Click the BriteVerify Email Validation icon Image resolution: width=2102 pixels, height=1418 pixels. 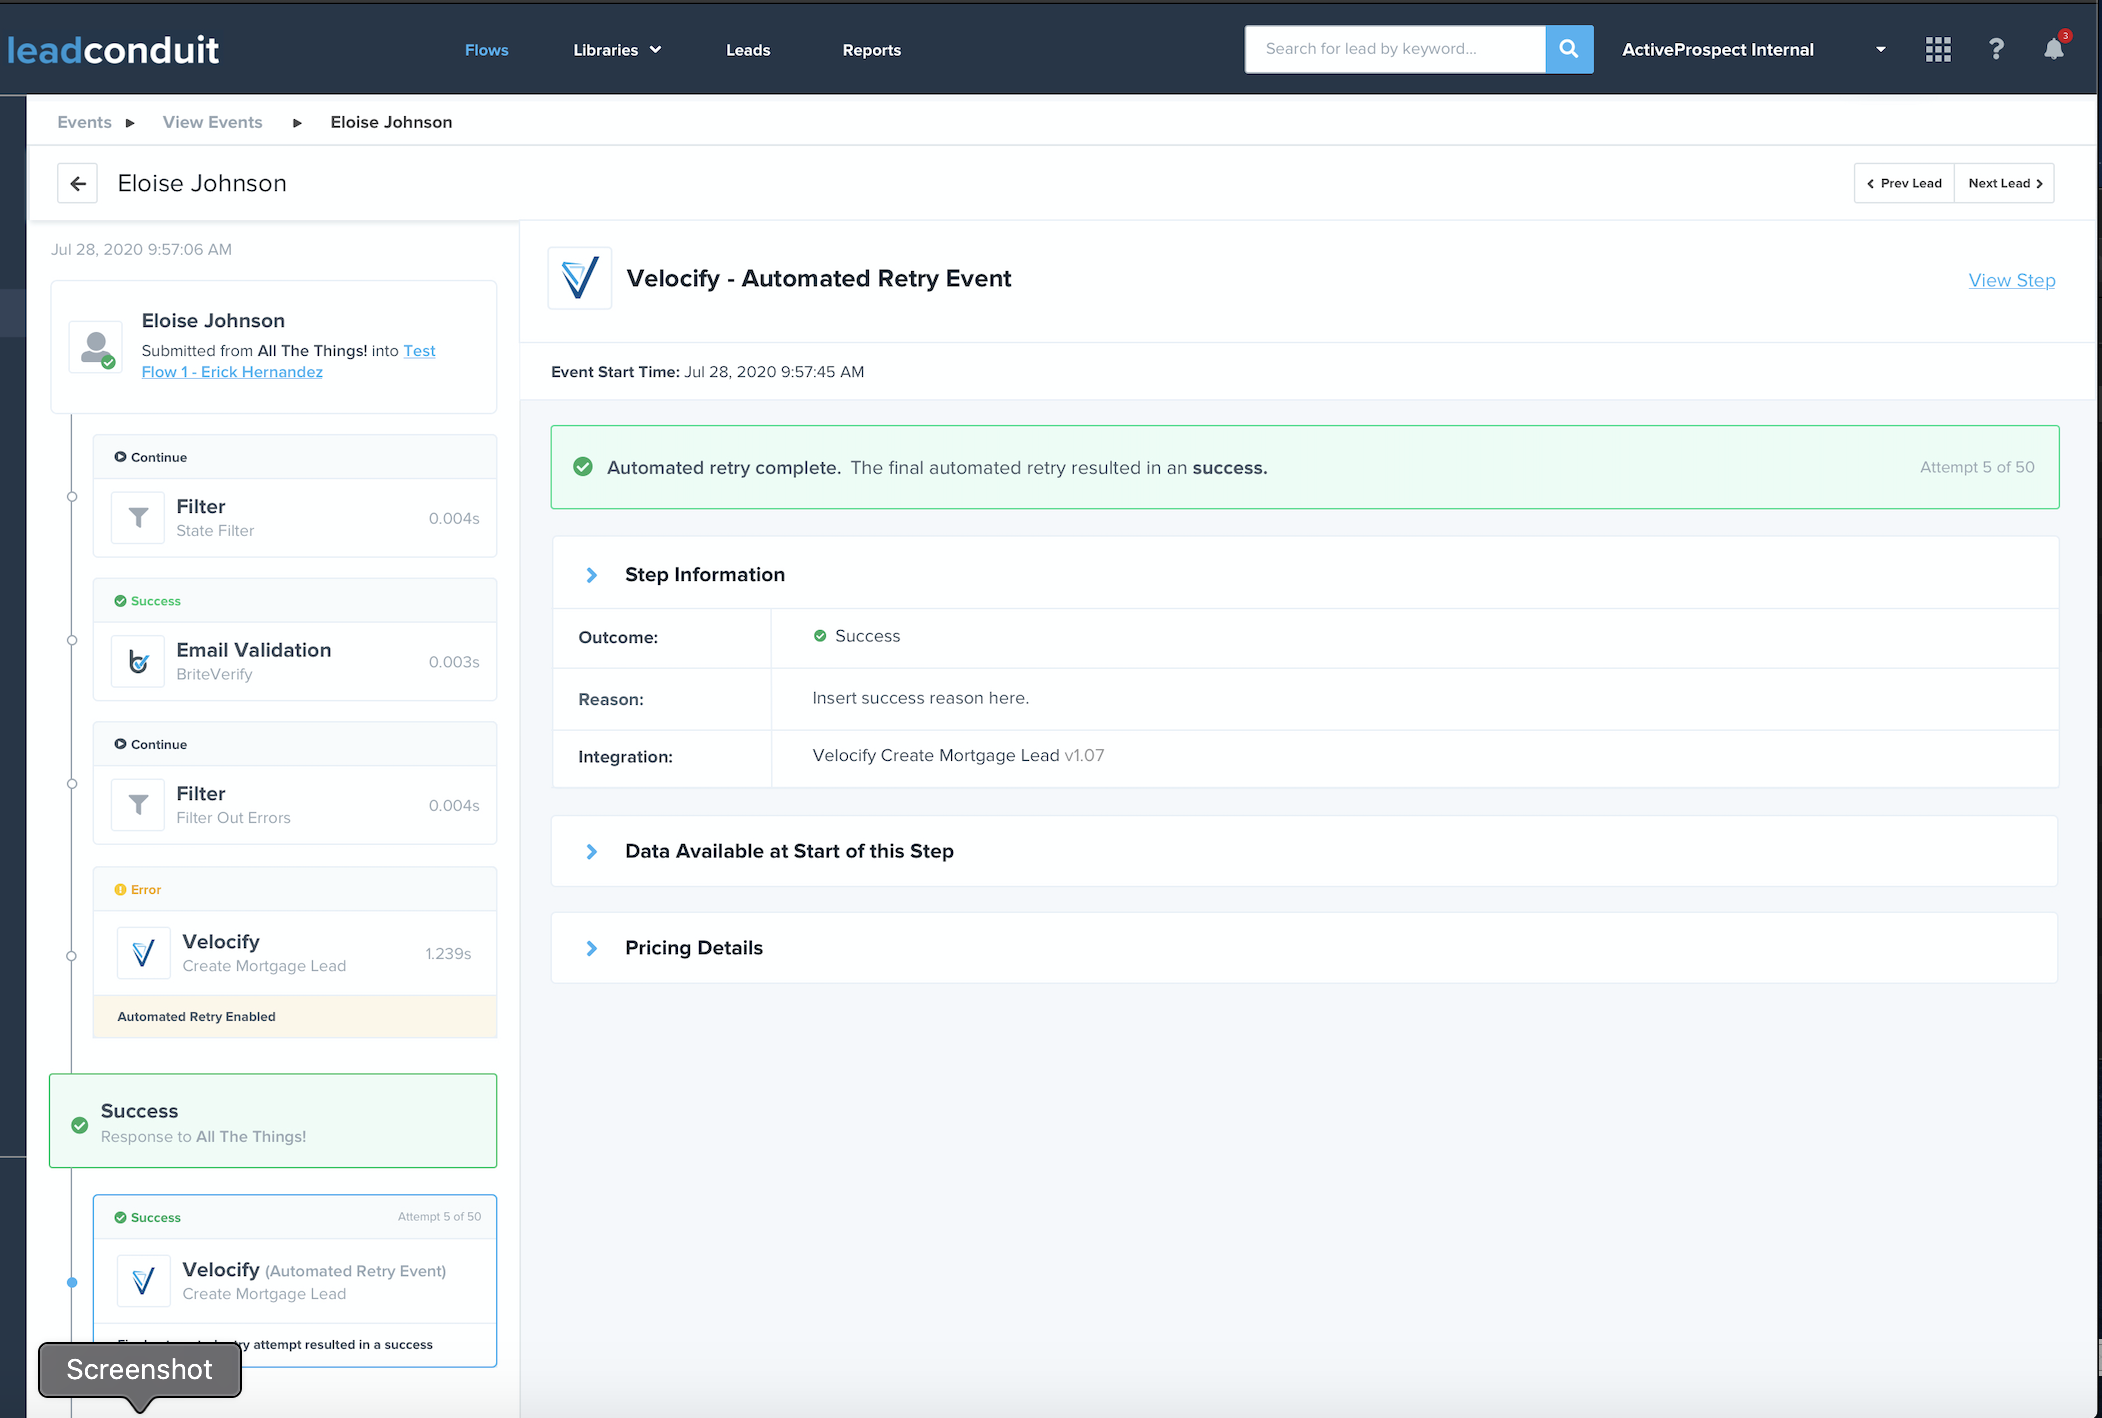click(138, 661)
